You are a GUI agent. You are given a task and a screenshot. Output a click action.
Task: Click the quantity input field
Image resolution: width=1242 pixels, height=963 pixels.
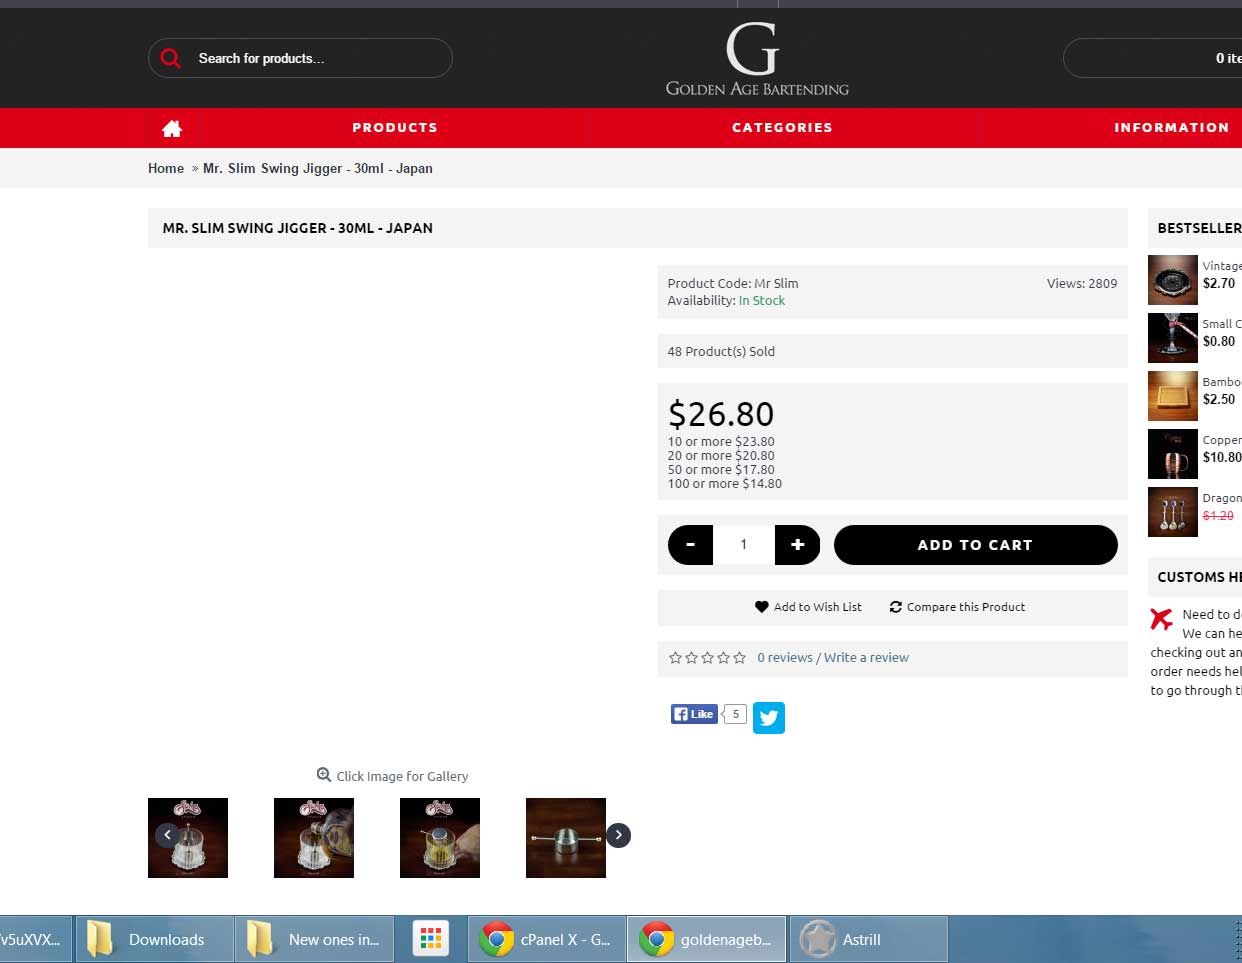point(744,545)
